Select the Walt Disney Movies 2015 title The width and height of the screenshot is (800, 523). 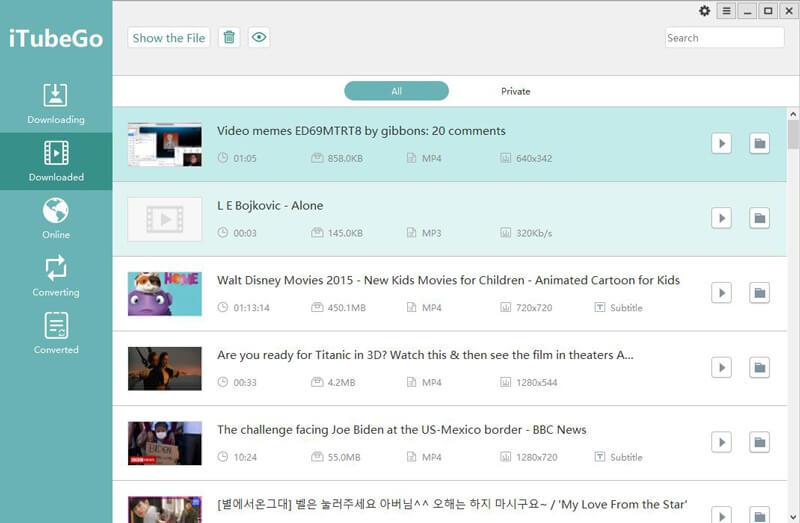coord(448,280)
